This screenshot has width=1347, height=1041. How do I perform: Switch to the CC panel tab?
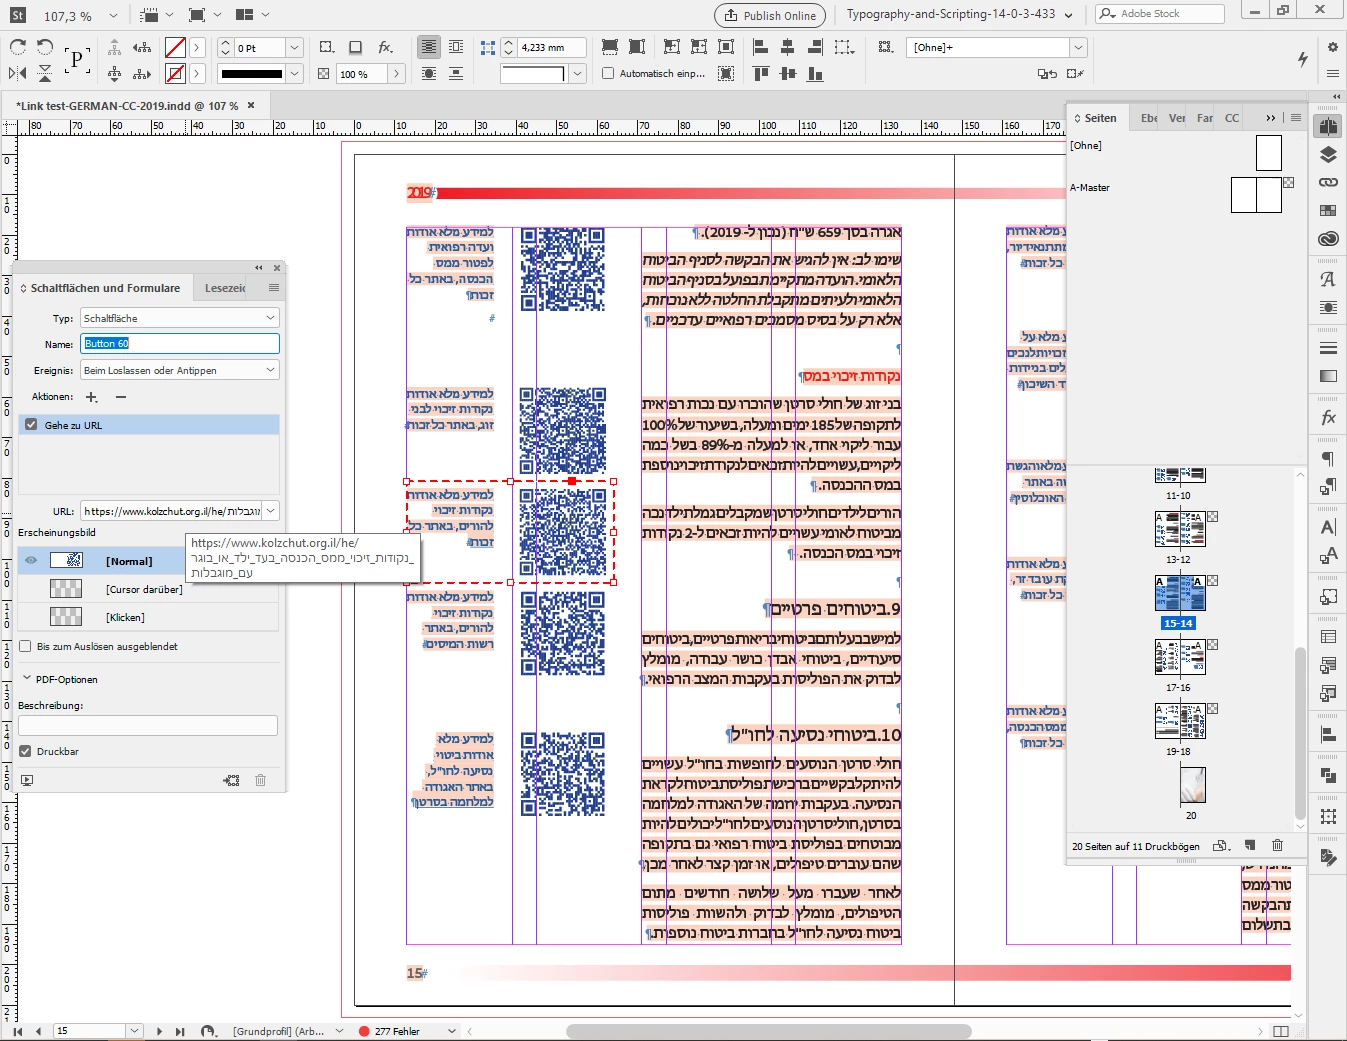click(x=1232, y=118)
